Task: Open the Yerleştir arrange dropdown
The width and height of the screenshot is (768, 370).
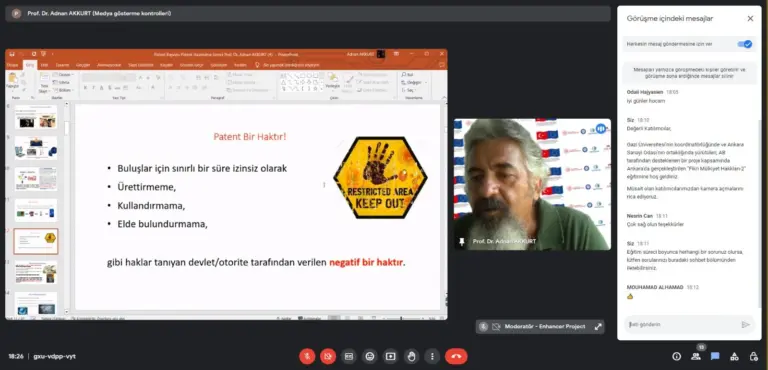Action: 333,82
